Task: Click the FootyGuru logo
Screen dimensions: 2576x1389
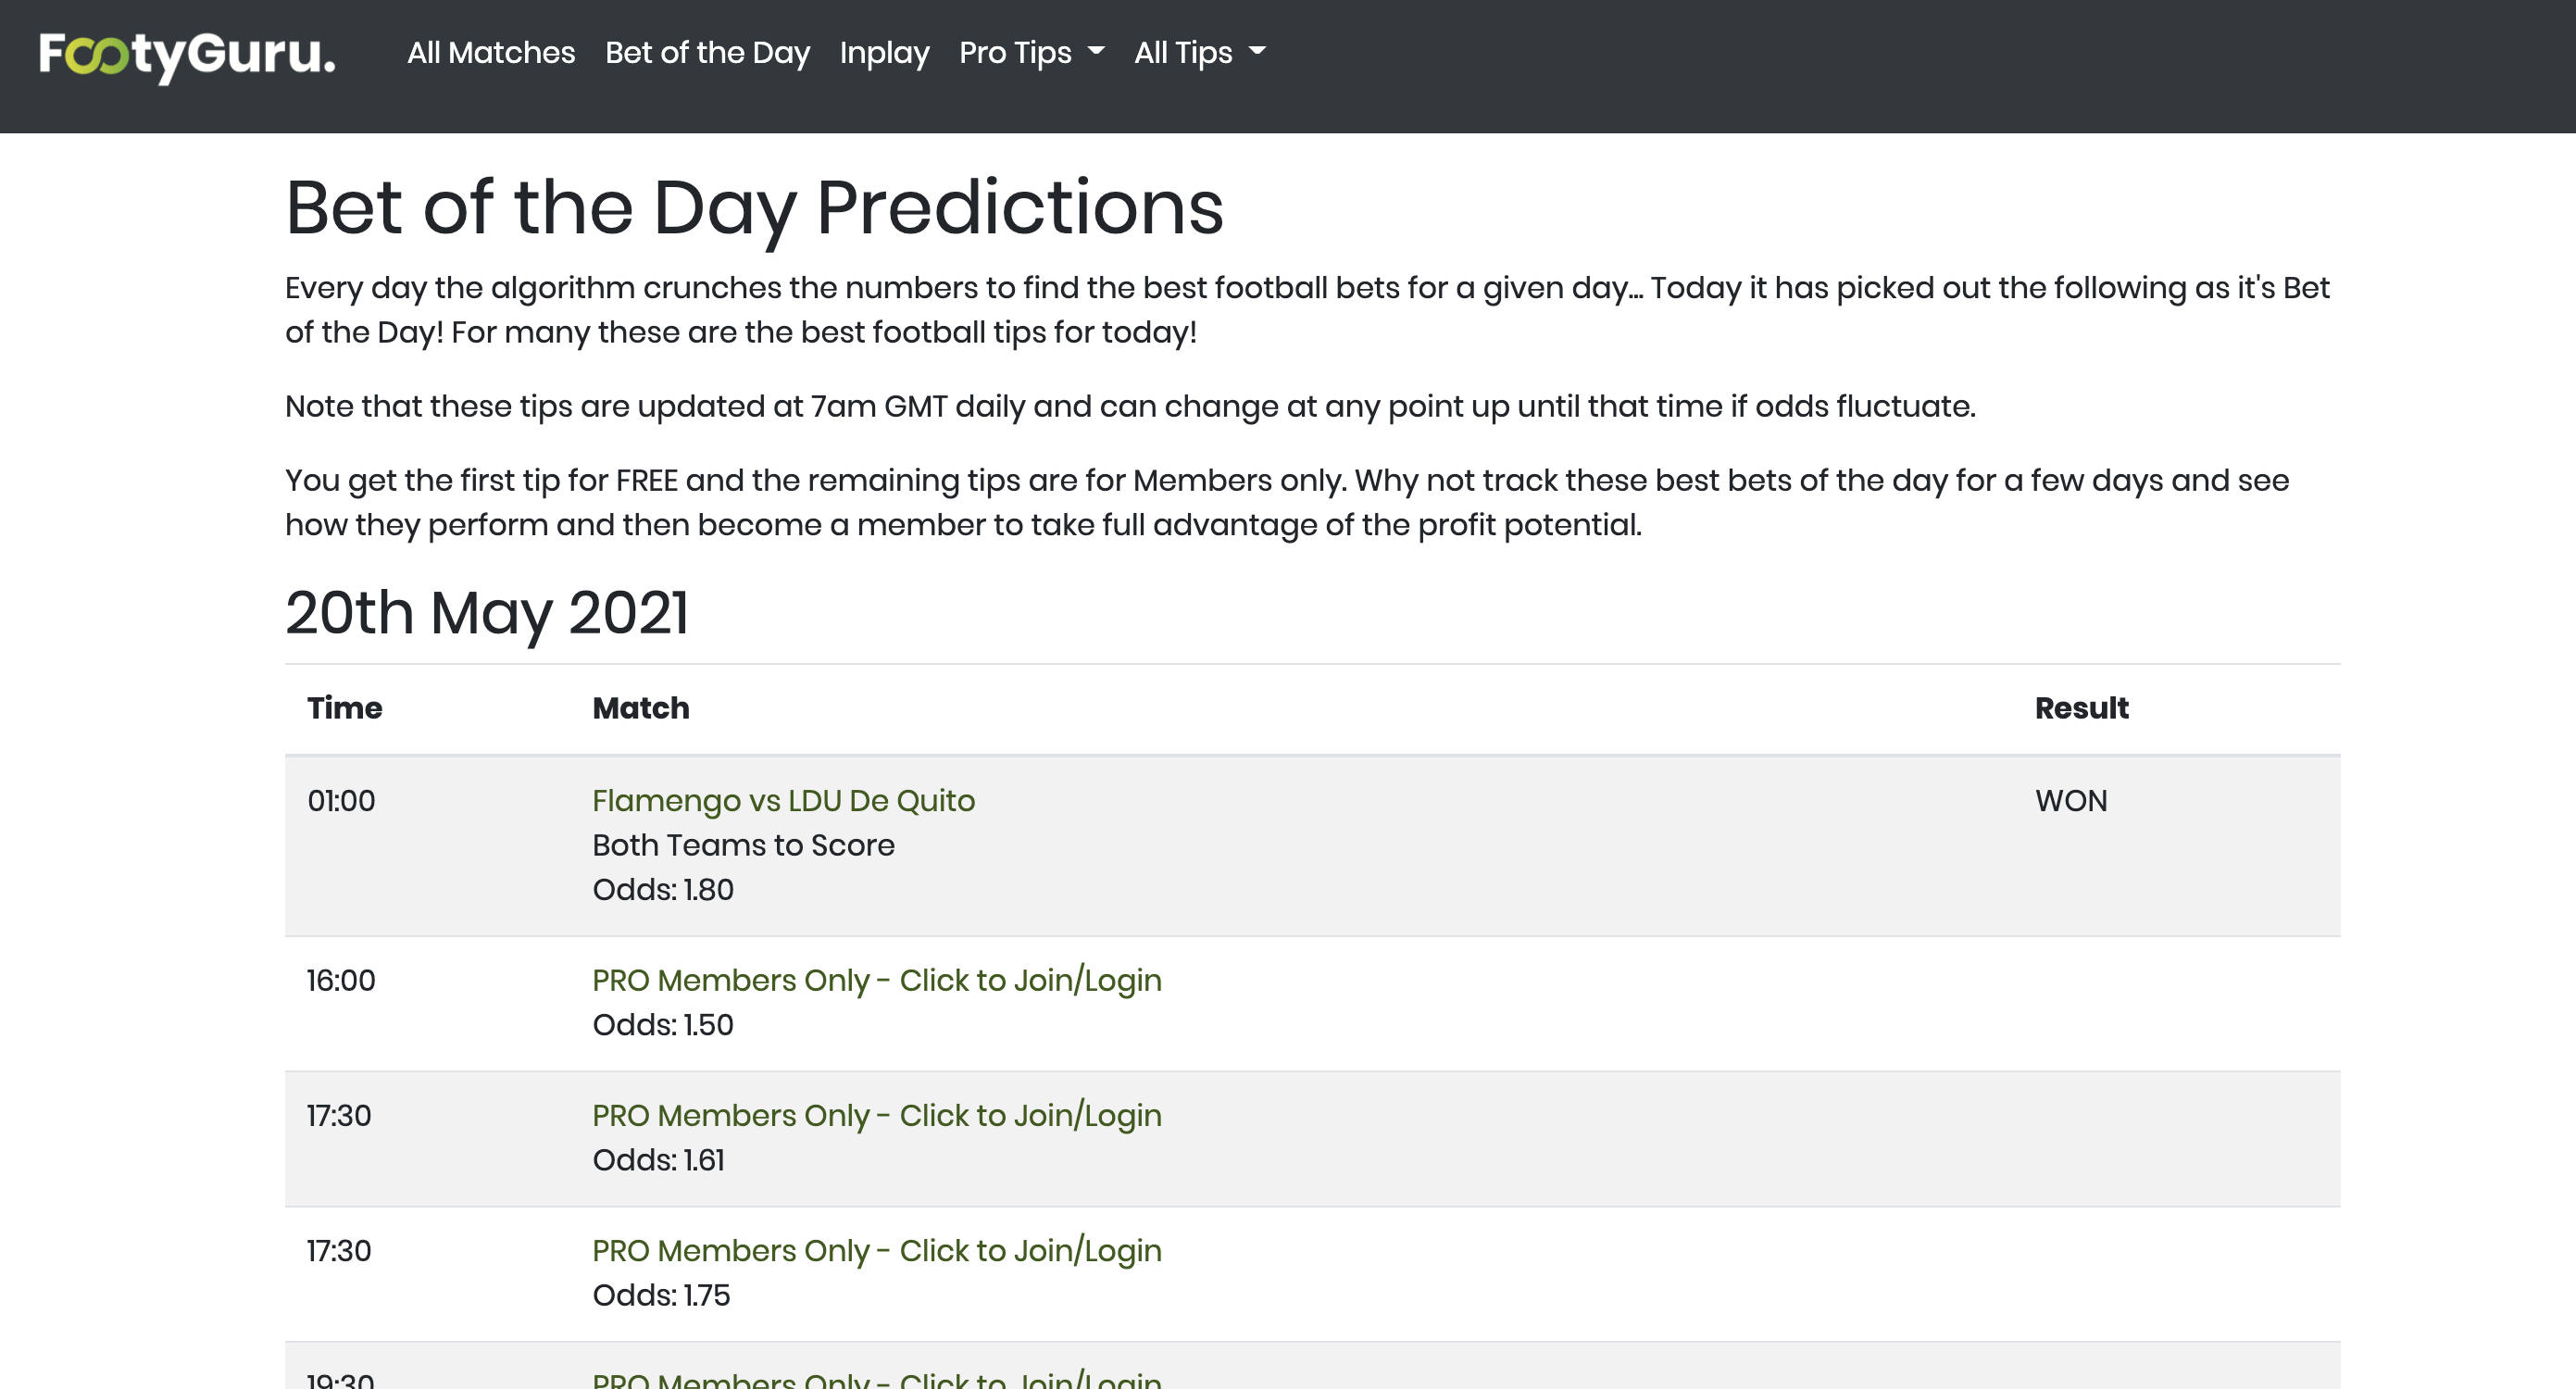Action: 187,55
